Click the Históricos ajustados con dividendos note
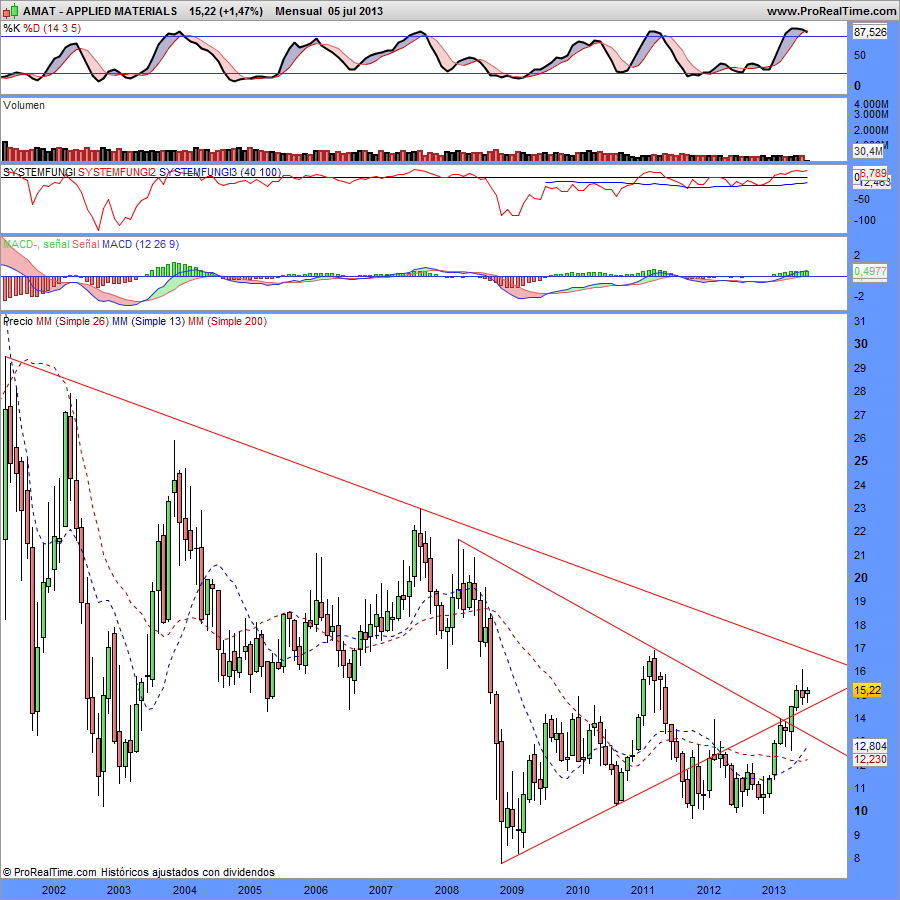The width and height of the screenshot is (900, 900). click(x=188, y=872)
